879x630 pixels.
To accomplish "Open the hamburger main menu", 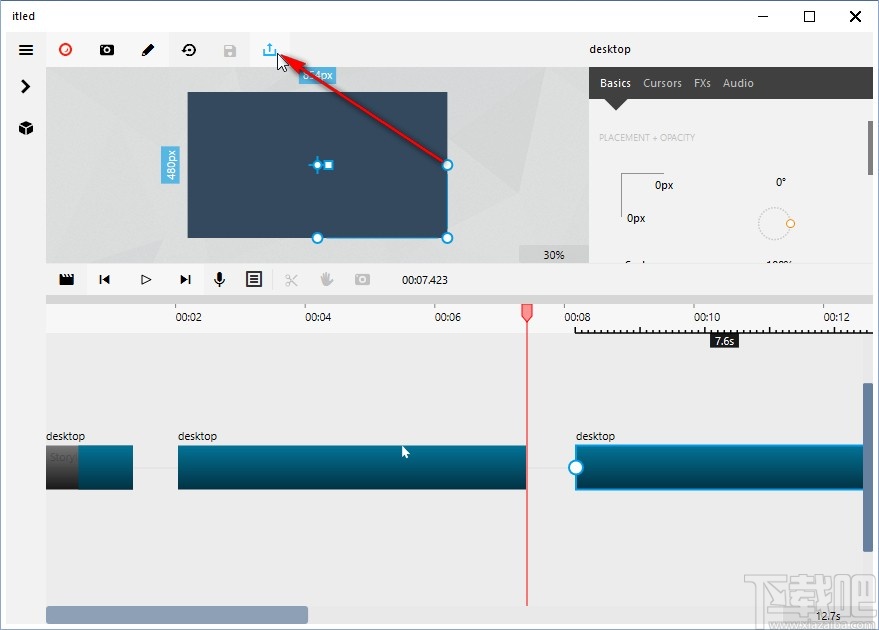I will coord(26,50).
